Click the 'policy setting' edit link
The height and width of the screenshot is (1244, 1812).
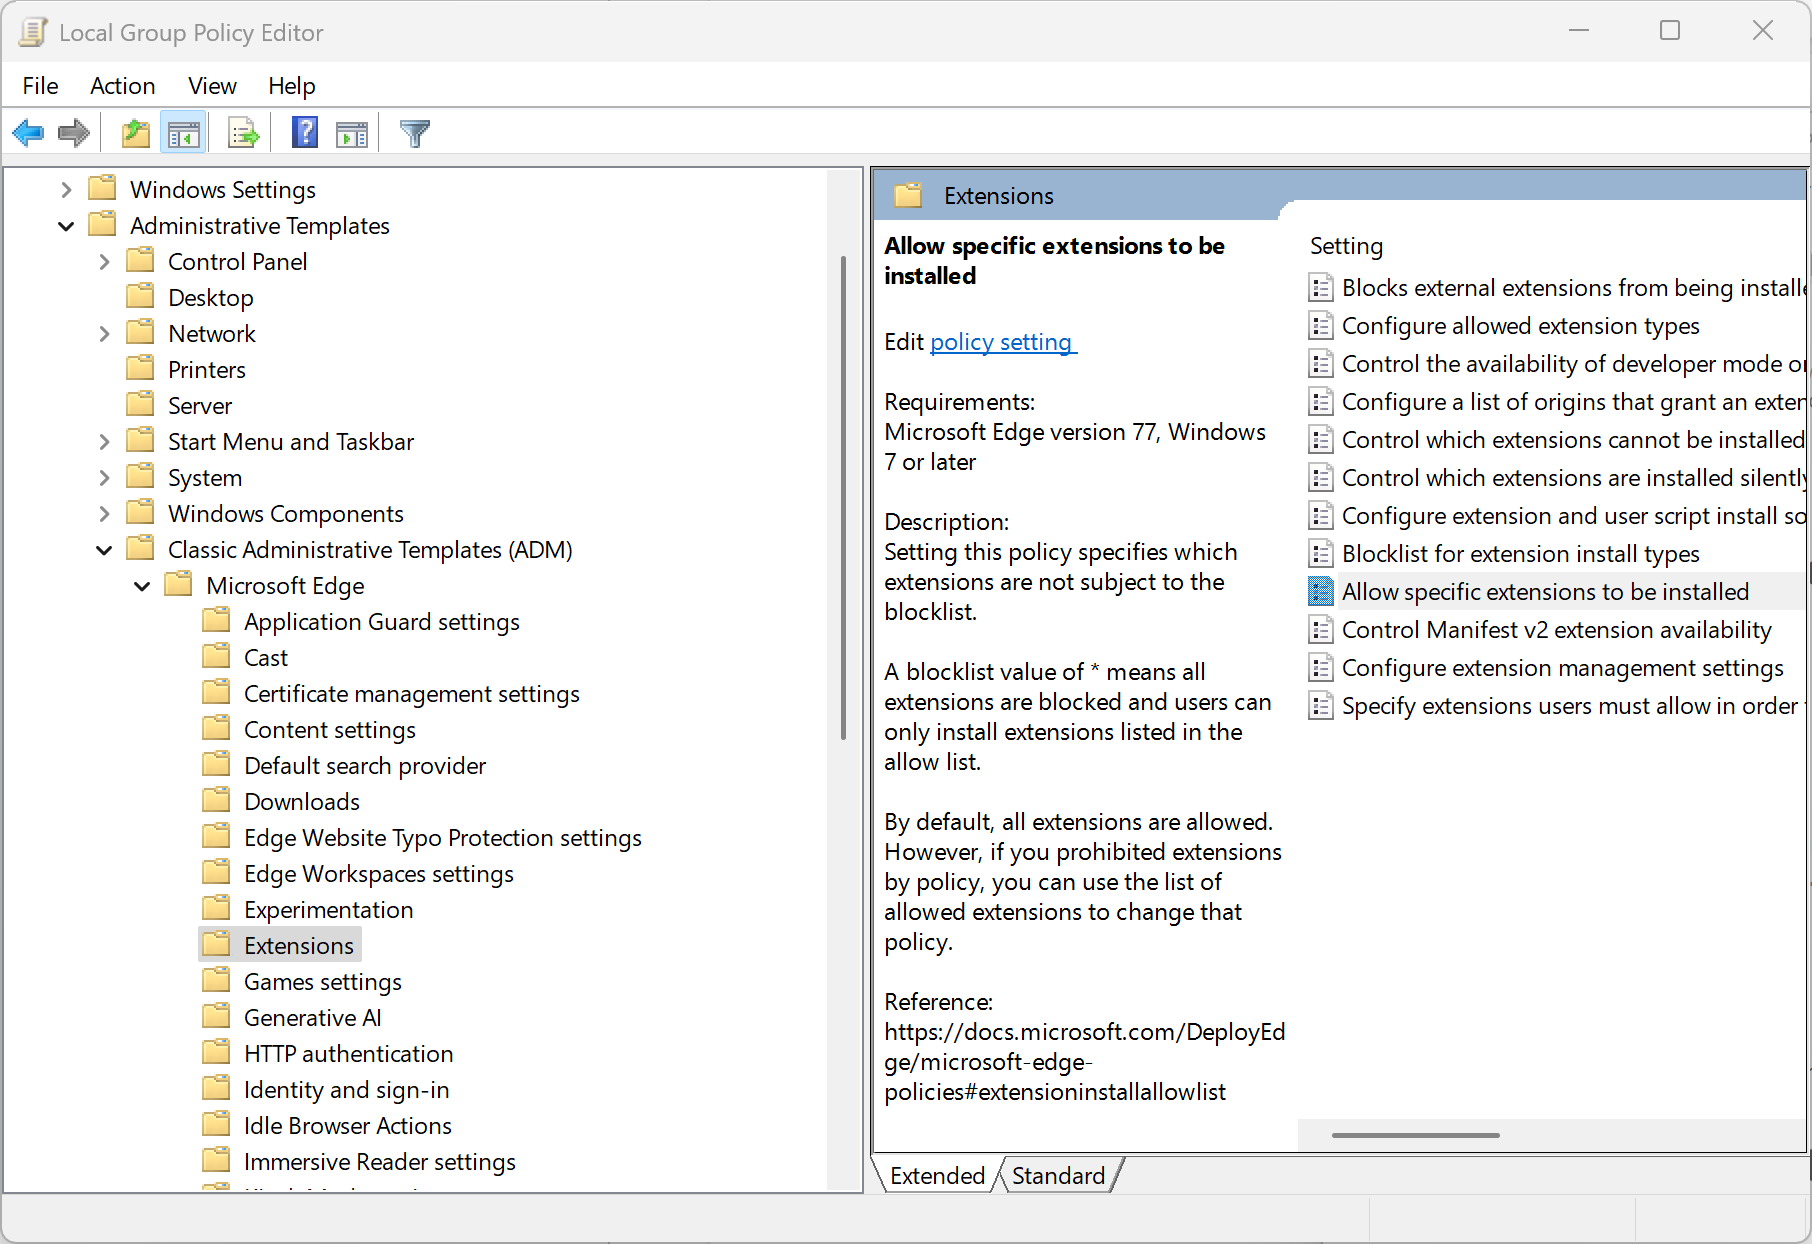pos(1001,342)
